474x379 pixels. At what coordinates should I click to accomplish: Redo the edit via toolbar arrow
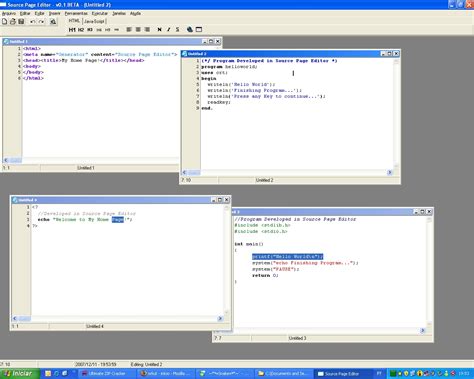(x=41, y=22)
